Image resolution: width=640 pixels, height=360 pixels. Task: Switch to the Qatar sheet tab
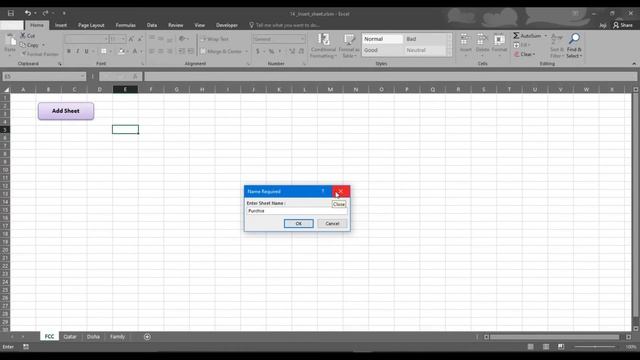[70, 336]
